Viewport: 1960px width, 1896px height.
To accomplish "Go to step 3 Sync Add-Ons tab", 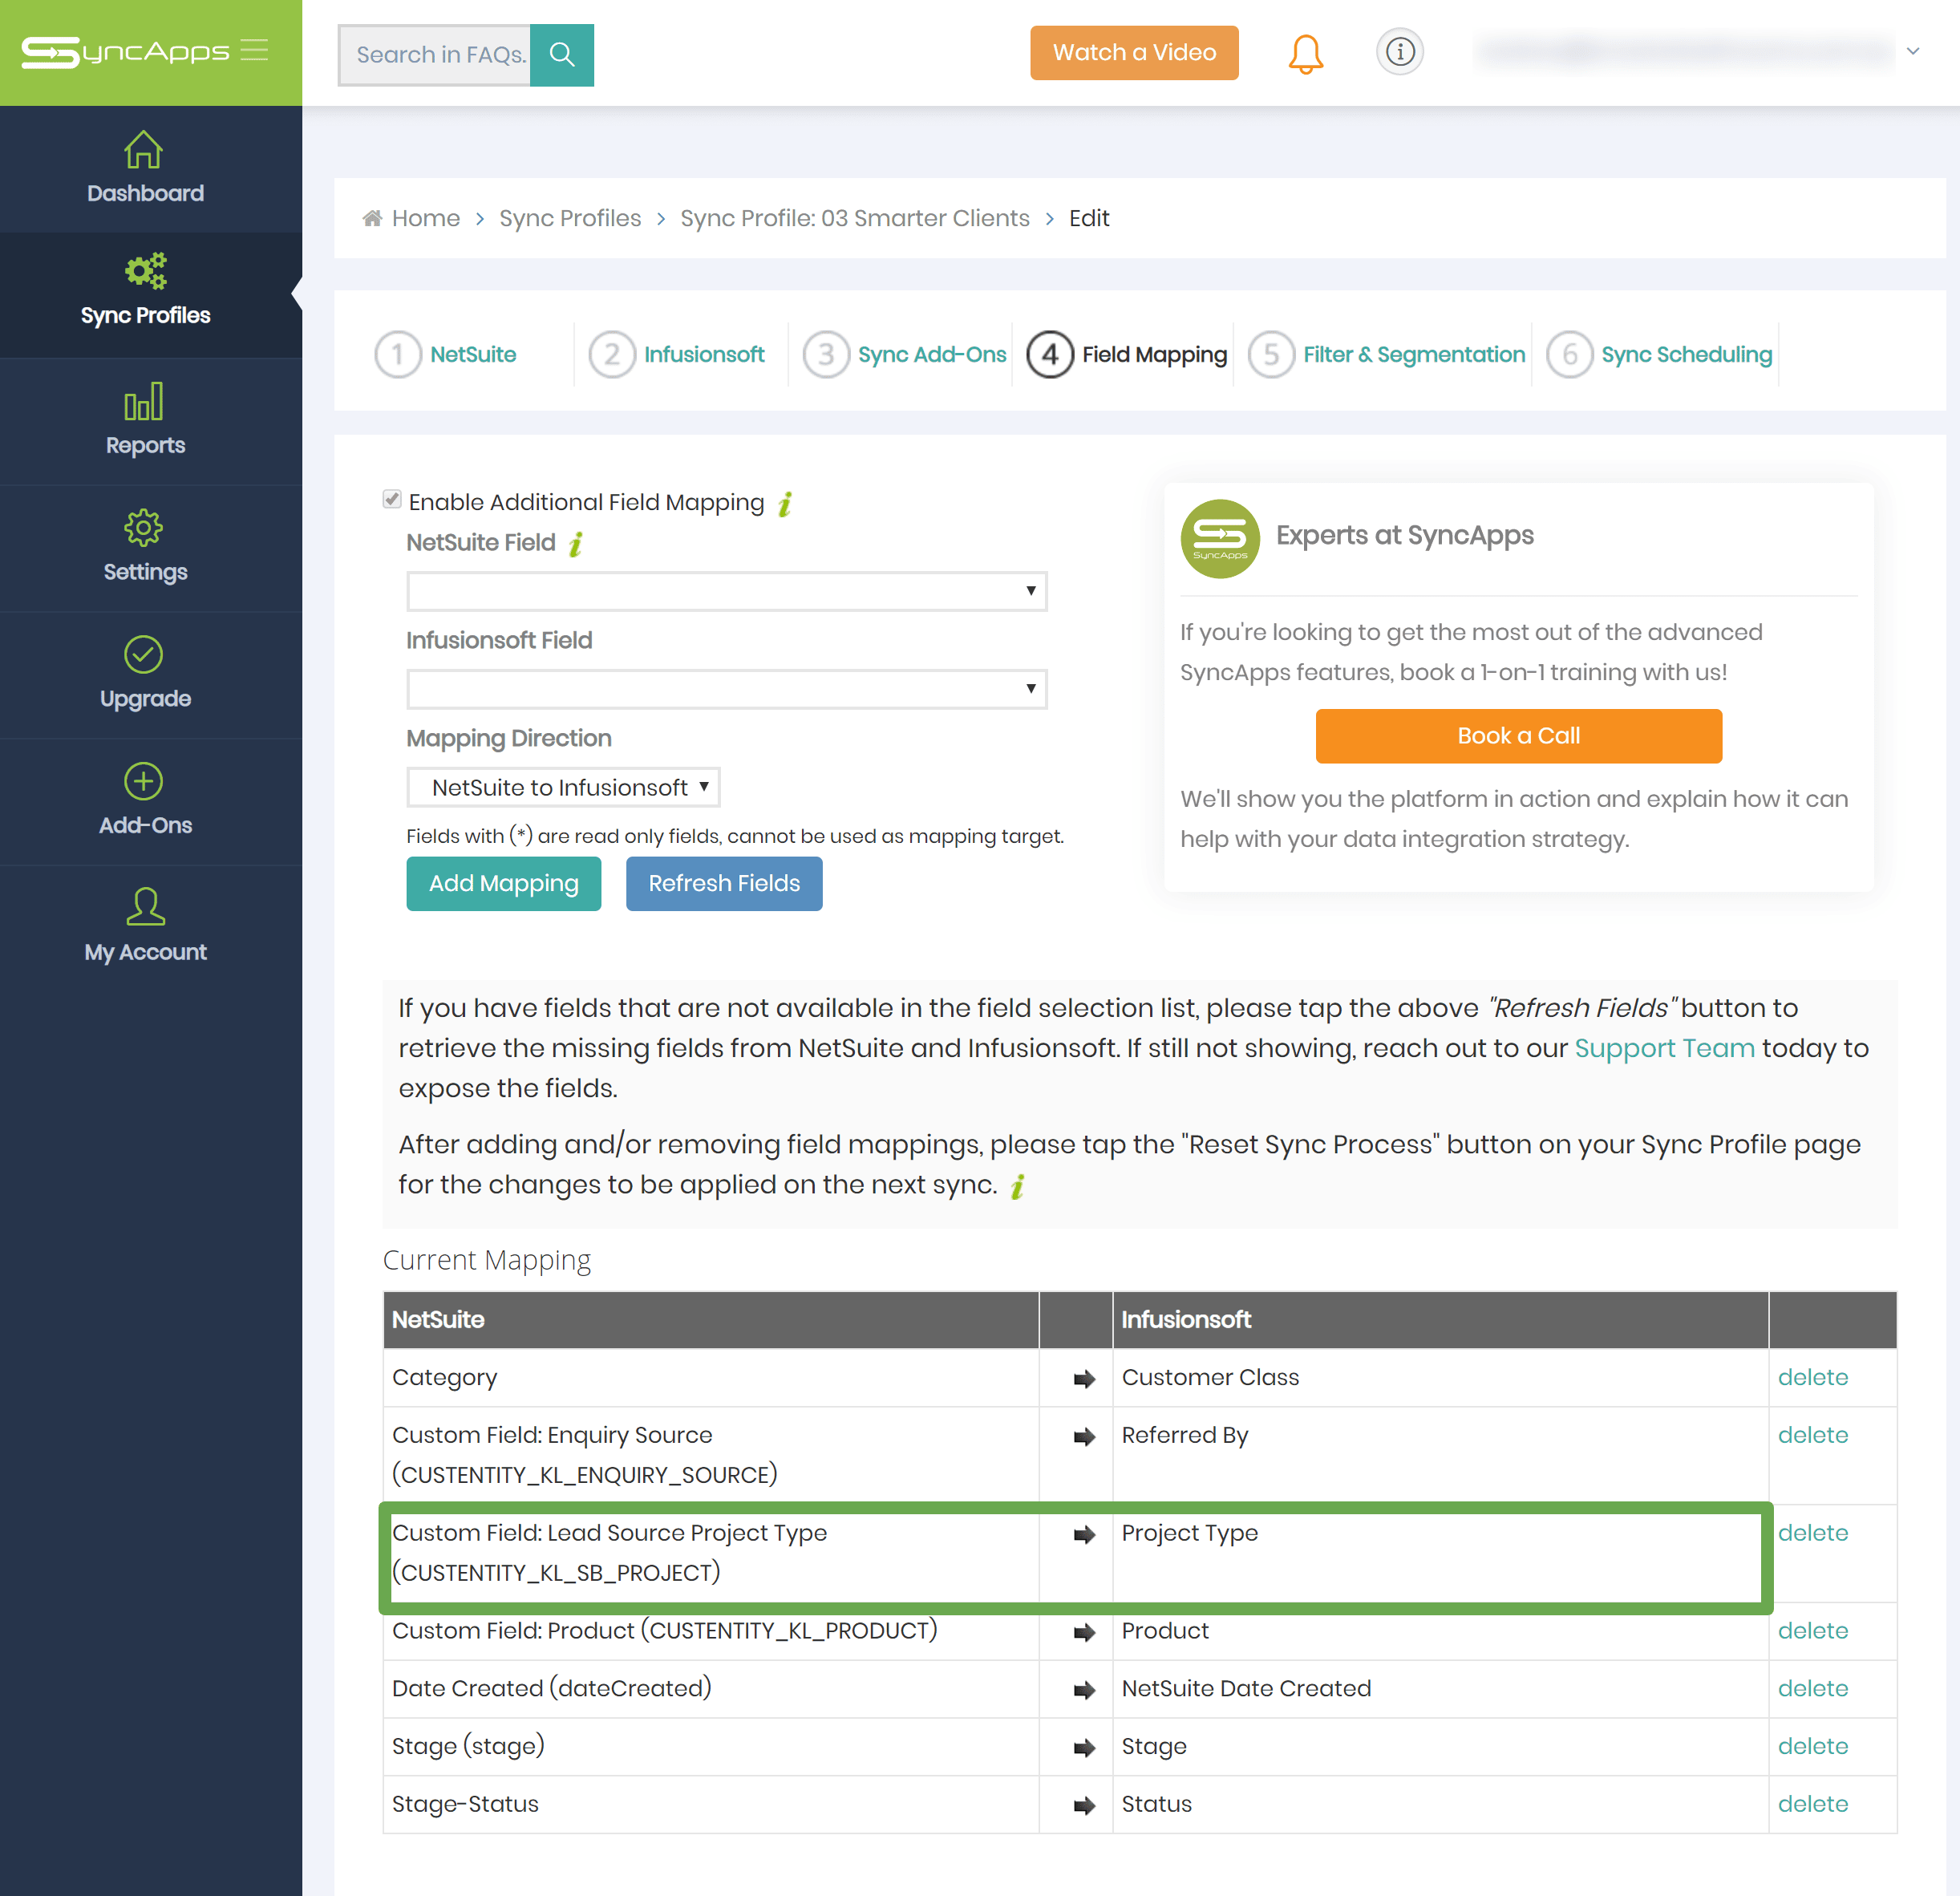I will (x=905, y=354).
